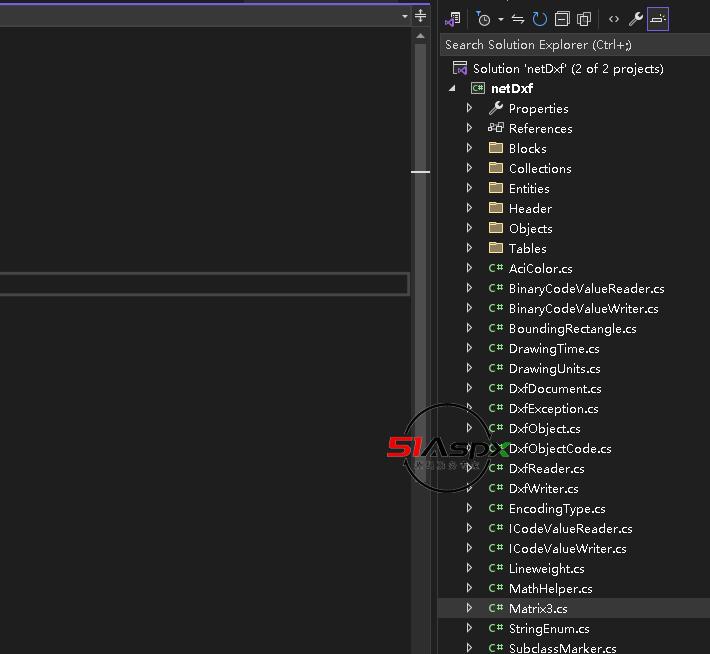Select the Solution 'netDxf' root node
This screenshot has height=654, width=710.
coord(568,69)
